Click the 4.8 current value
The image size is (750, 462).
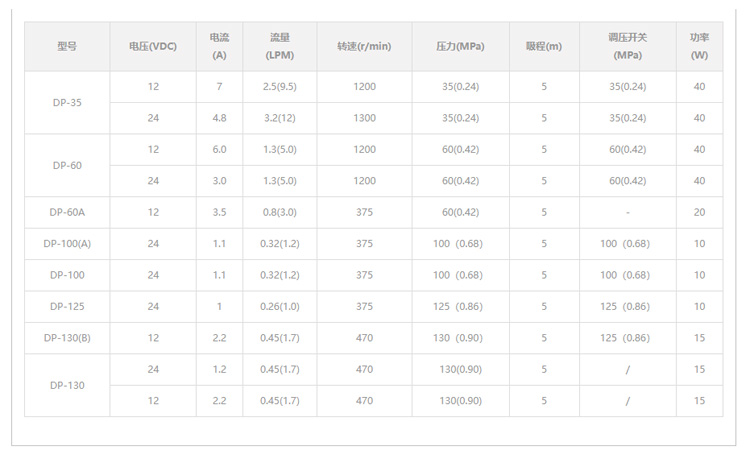point(219,118)
